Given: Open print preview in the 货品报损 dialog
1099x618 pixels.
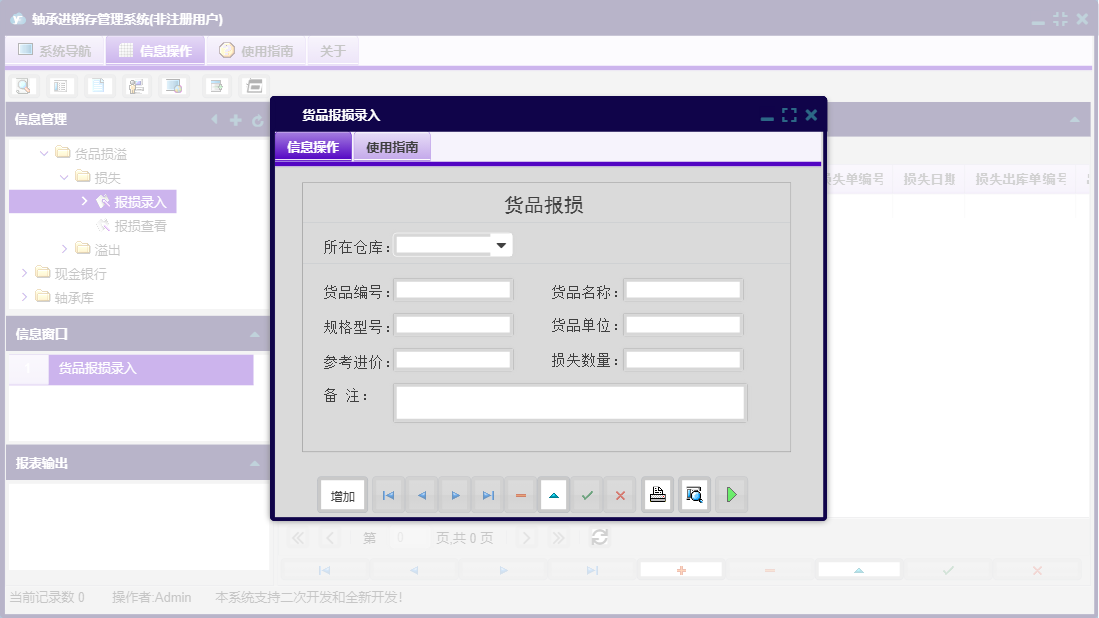Looking at the screenshot, I should tap(694, 494).
